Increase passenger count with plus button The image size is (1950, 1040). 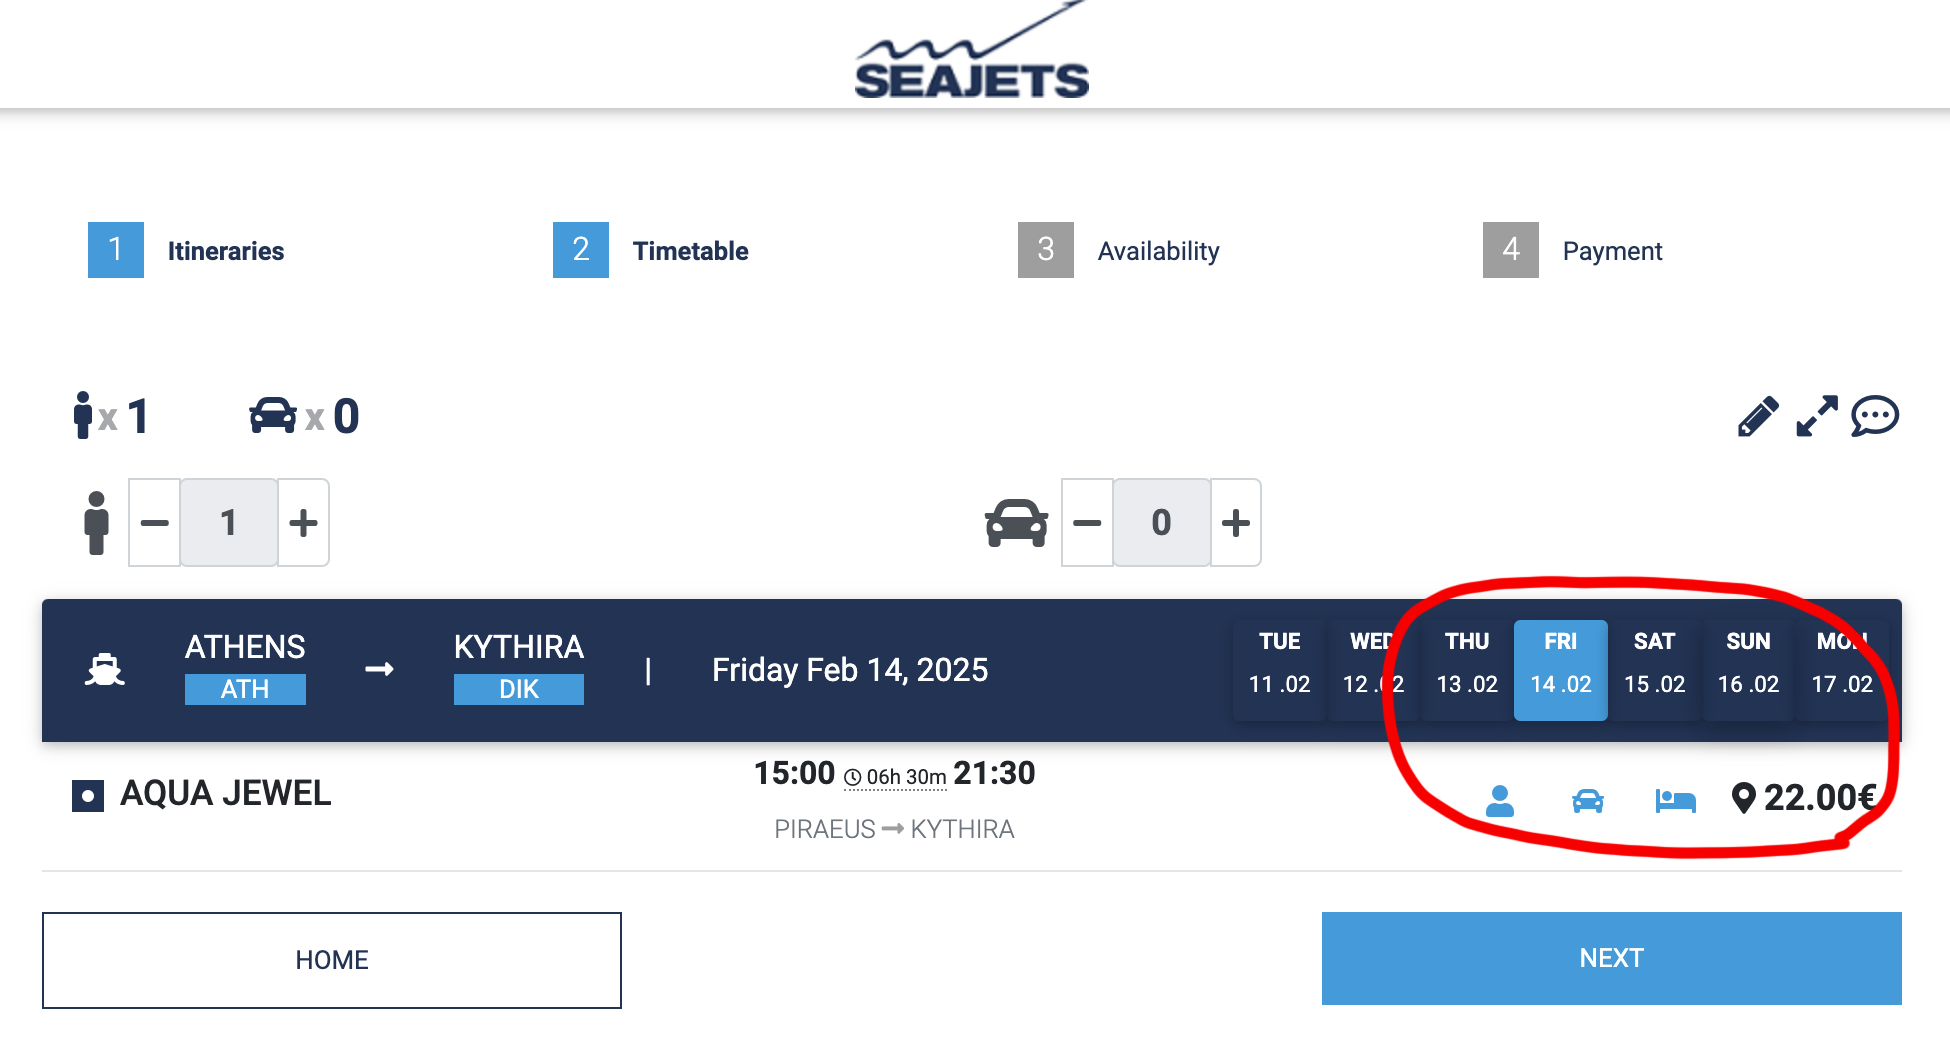[x=303, y=523]
